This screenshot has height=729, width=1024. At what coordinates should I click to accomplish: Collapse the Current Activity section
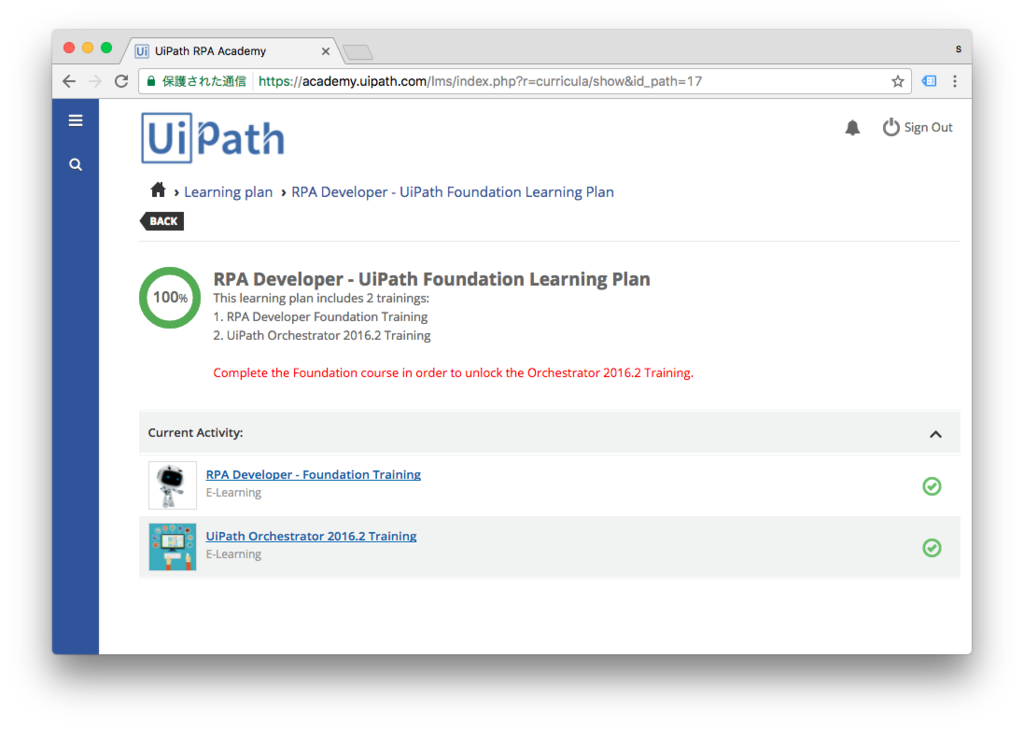(x=936, y=433)
